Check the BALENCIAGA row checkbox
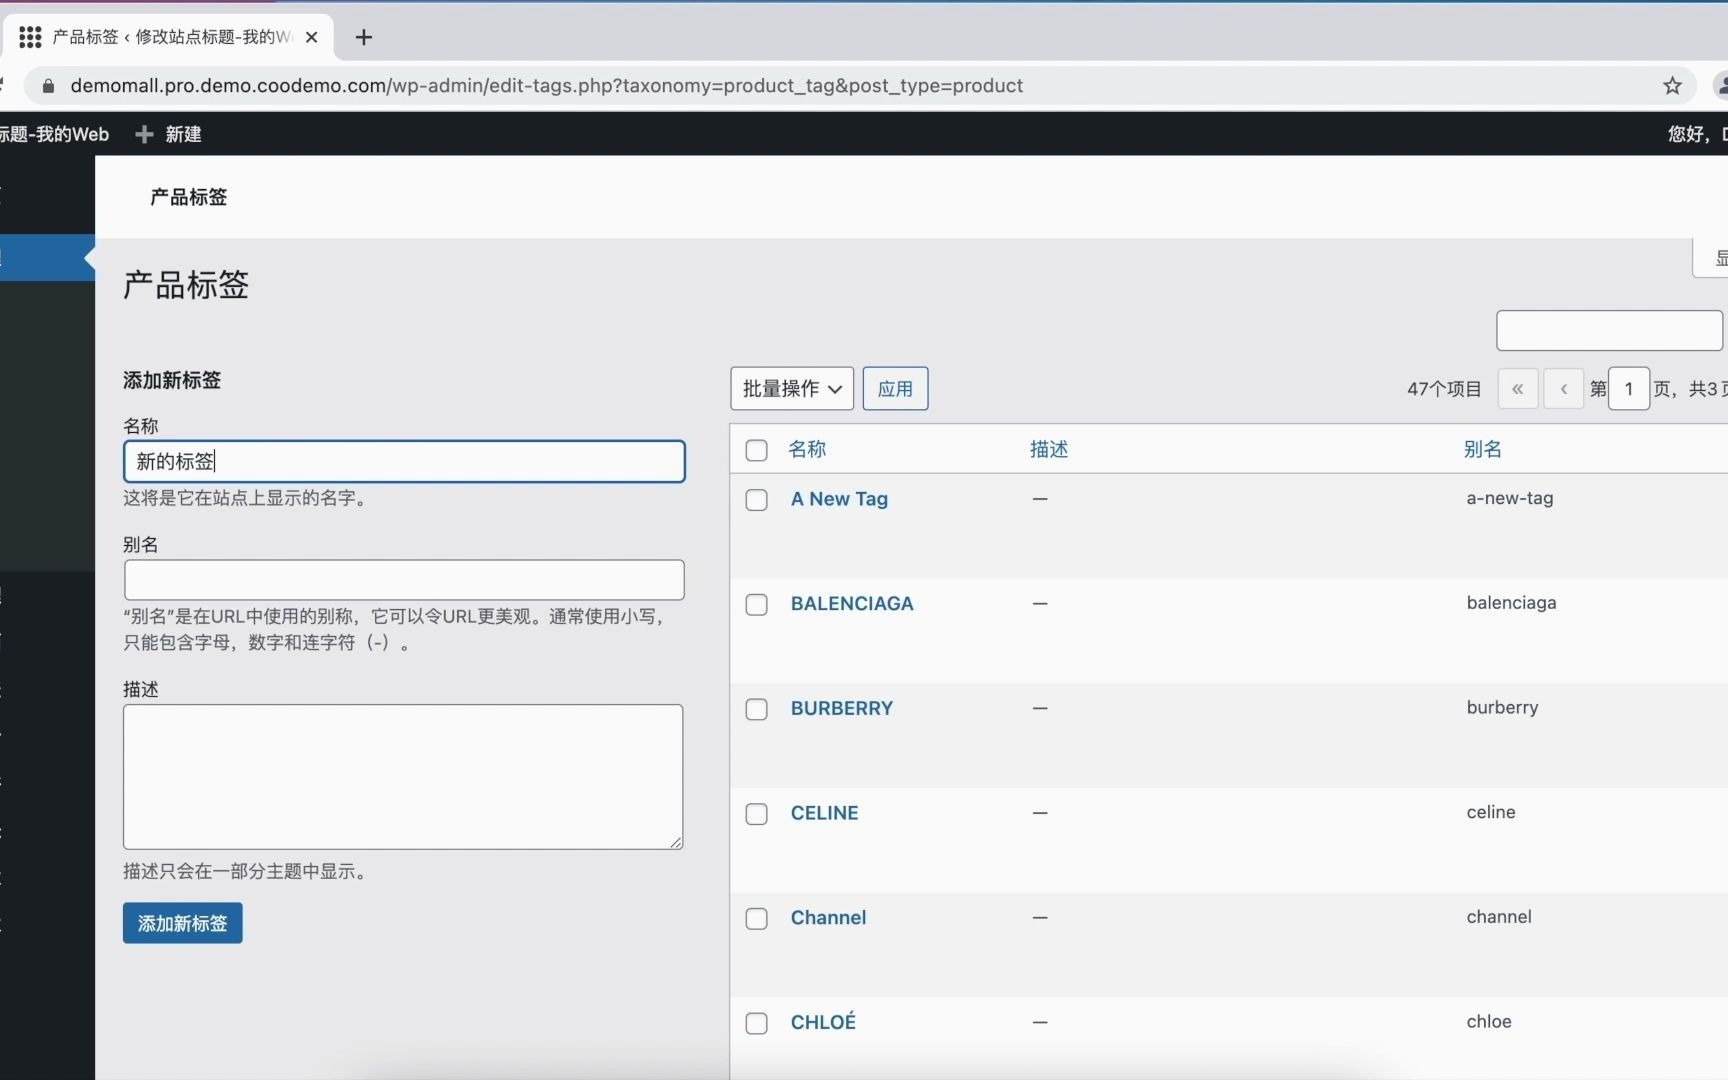Screen dimensions: 1728x1080 [757, 605]
